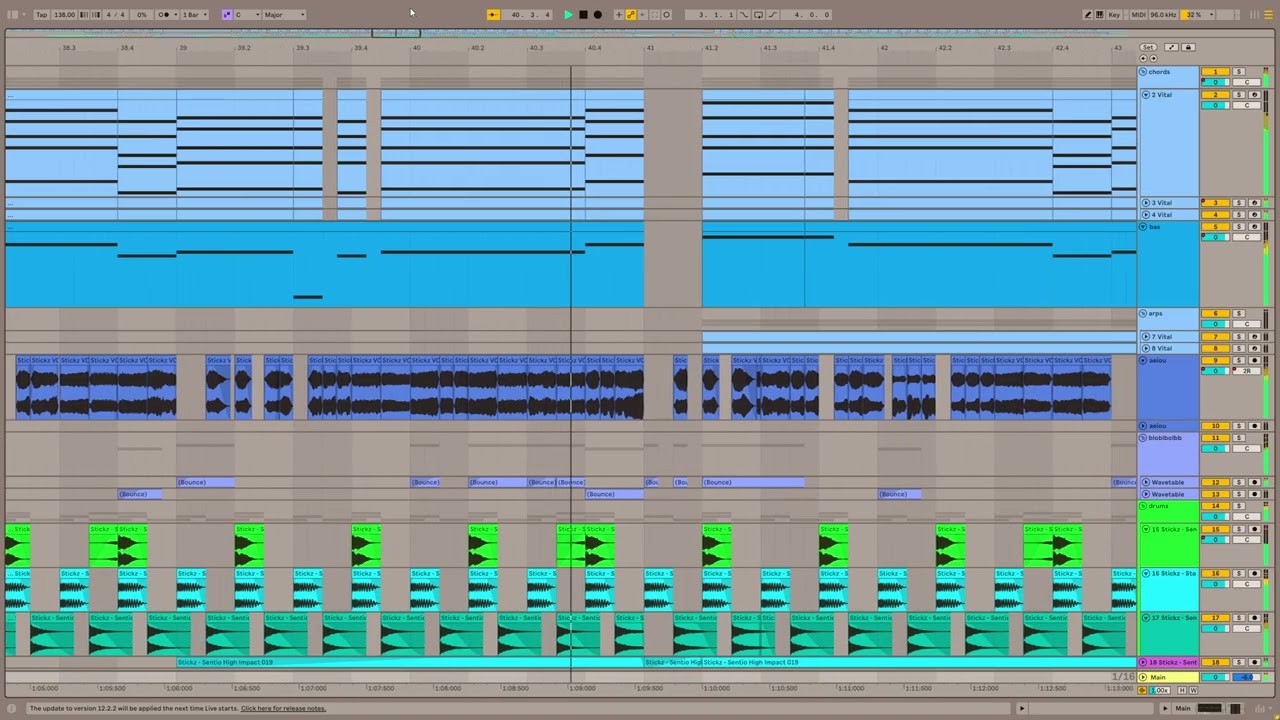The height and width of the screenshot is (720, 1280).
Task: Arm the 2 Vital track for recording
Action: coord(1254,95)
